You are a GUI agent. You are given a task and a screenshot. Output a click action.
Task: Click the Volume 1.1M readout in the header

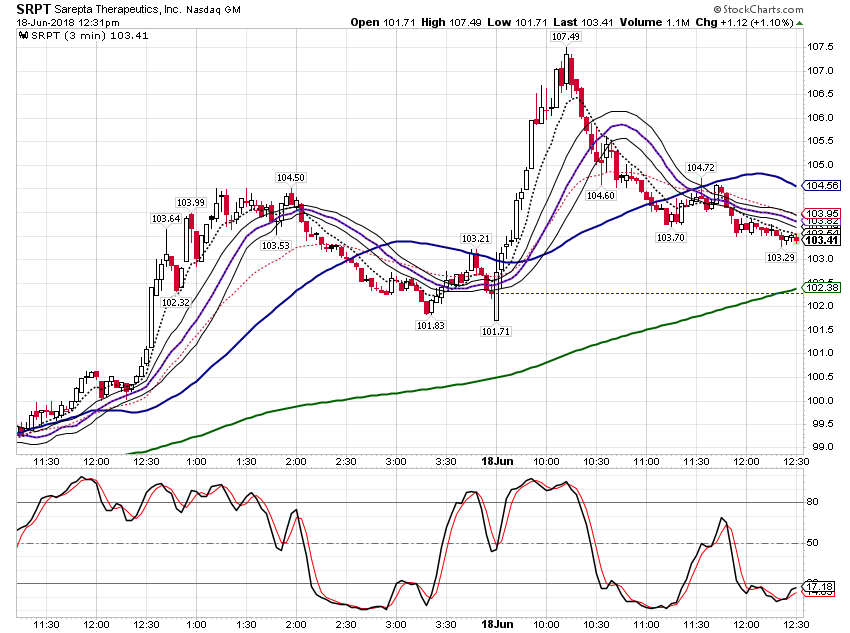click(x=655, y=23)
